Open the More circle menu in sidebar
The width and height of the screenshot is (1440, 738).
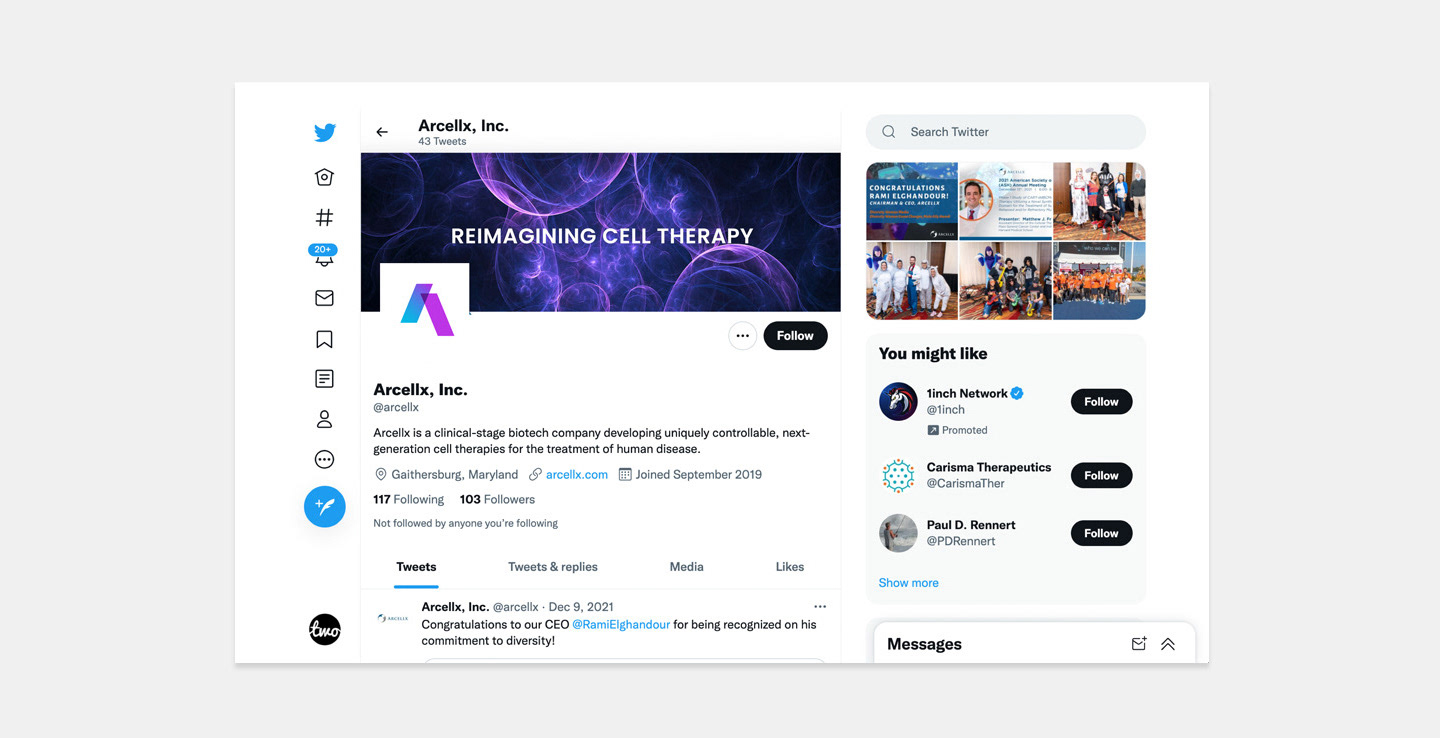click(x=324, y=460)
